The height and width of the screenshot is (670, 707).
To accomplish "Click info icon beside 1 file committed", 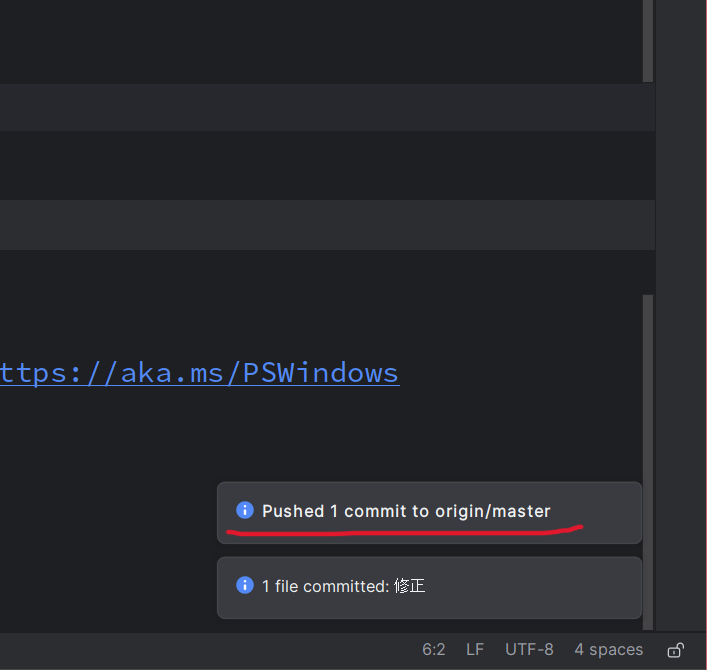I will pyautogui.click(x=245, y=585).
